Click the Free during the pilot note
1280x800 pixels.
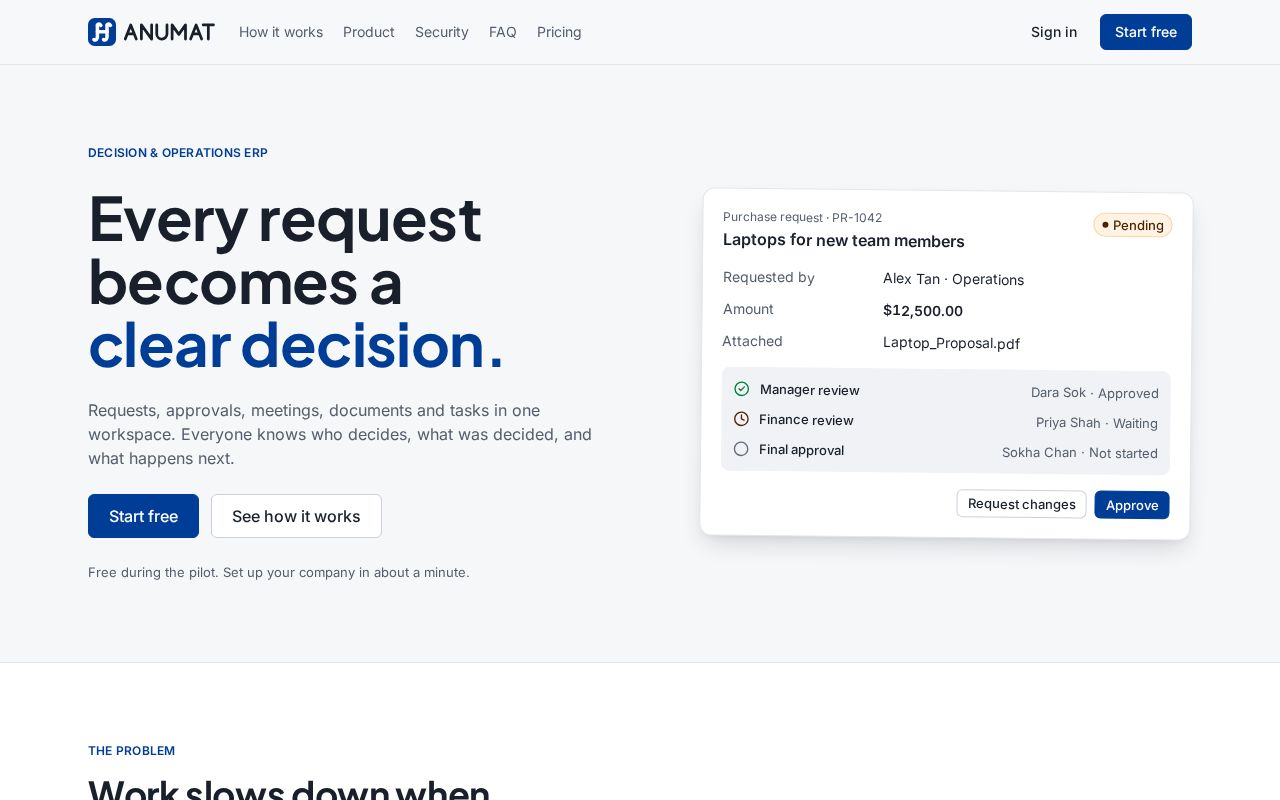tap(279, 572)
